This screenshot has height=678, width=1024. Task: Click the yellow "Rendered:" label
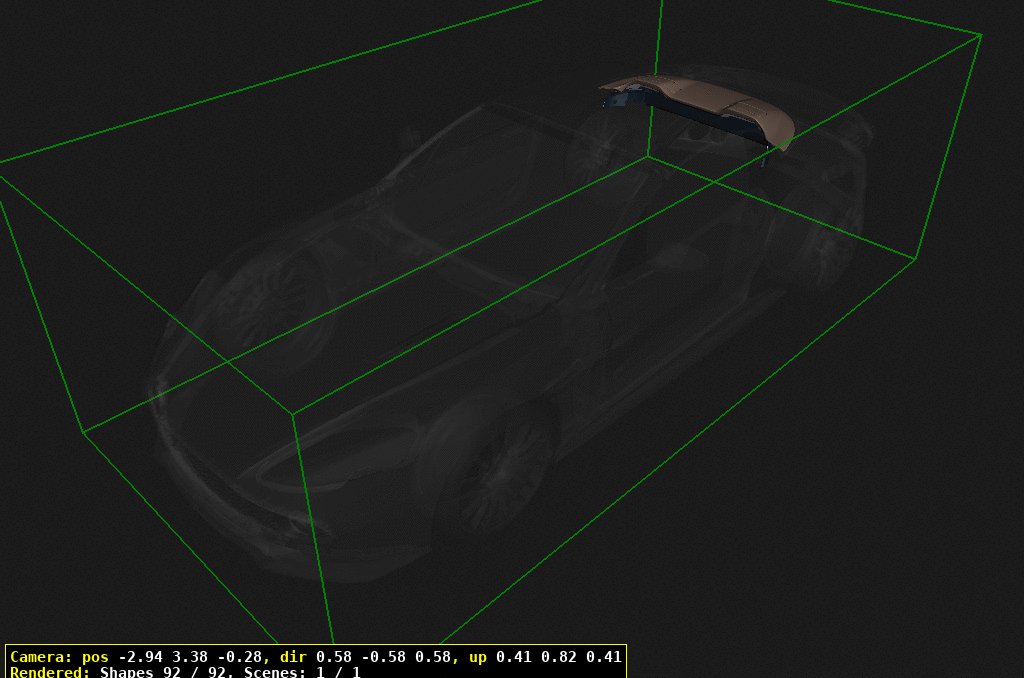50,672
